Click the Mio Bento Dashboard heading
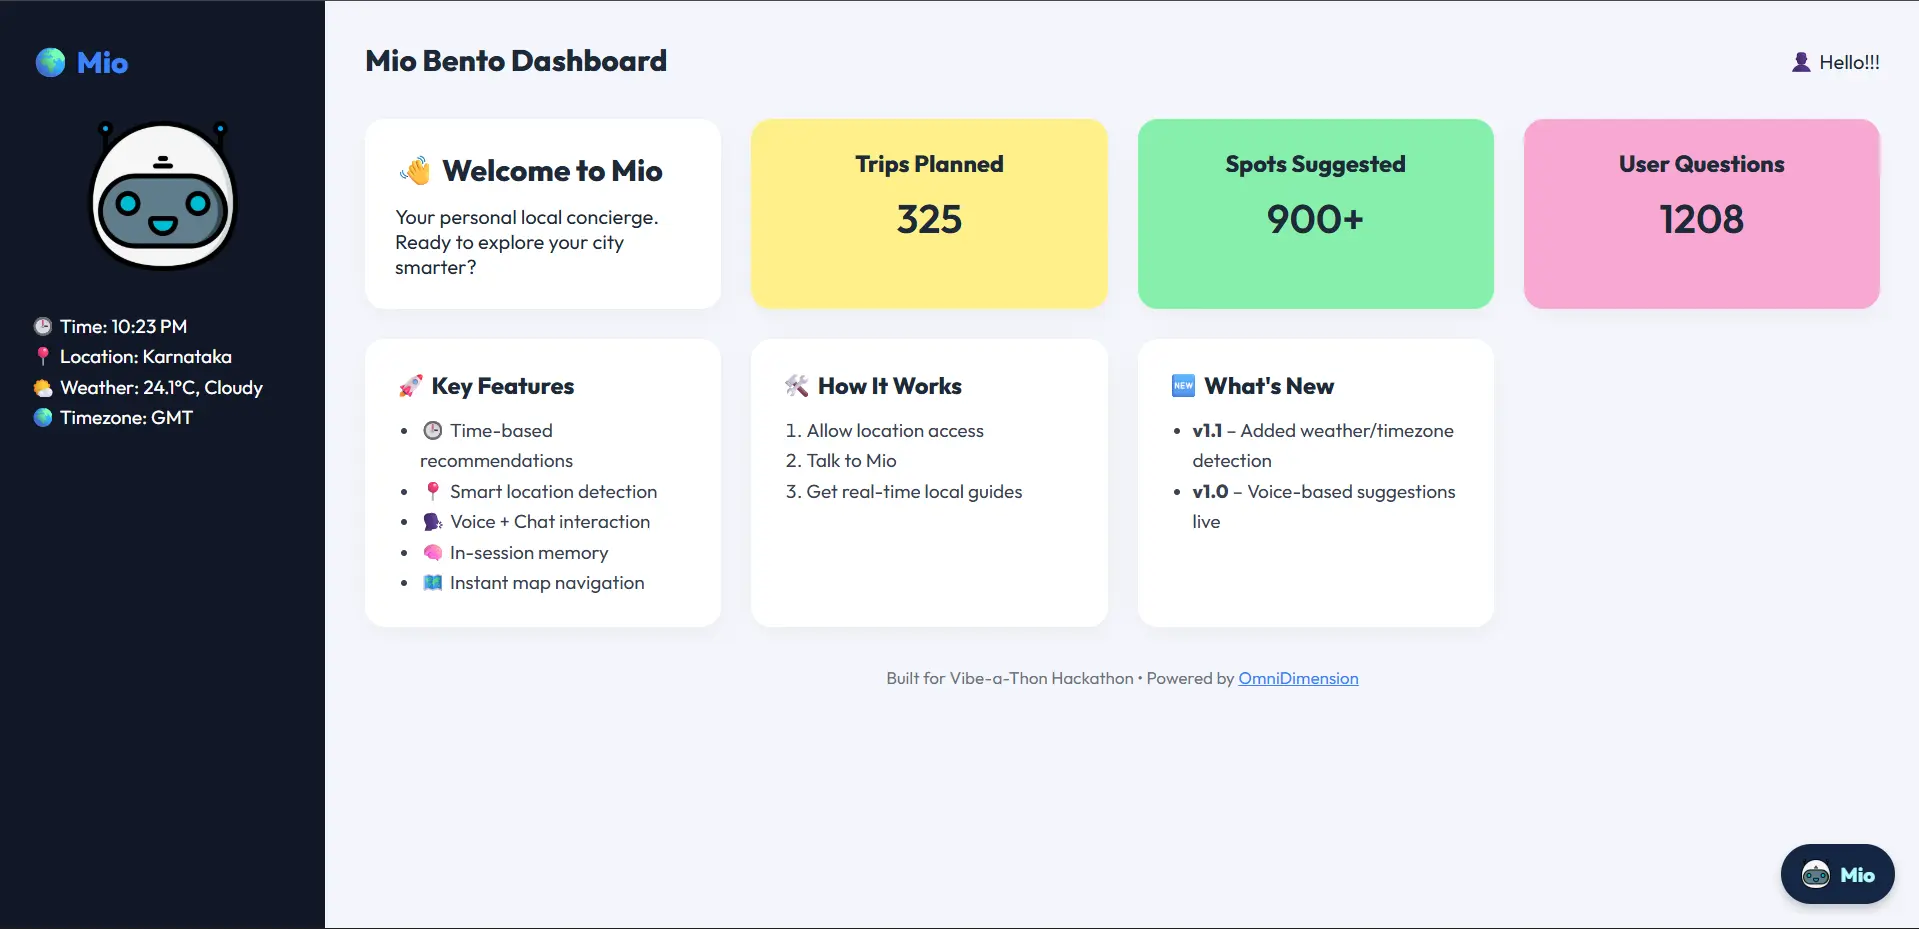 [515, 61]
